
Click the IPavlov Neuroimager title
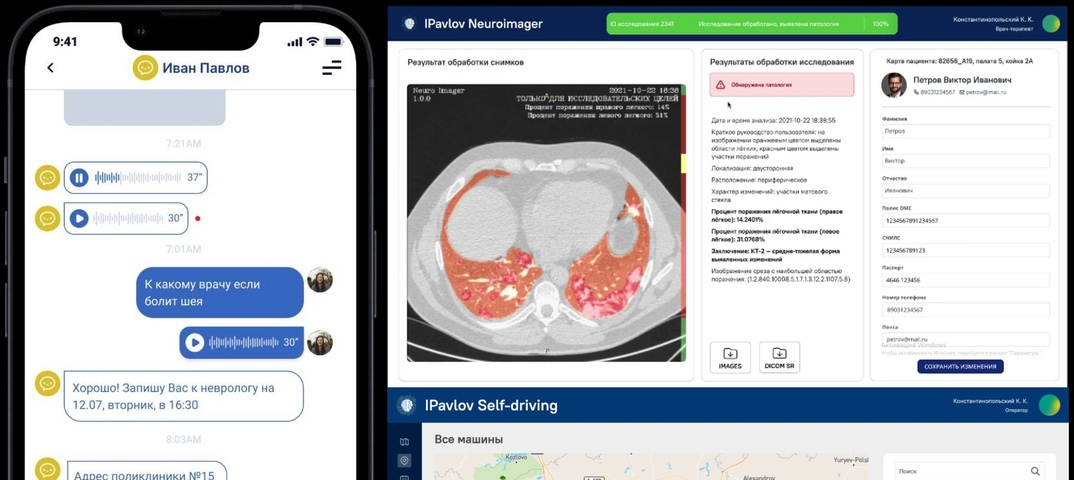tap(484, 24)
